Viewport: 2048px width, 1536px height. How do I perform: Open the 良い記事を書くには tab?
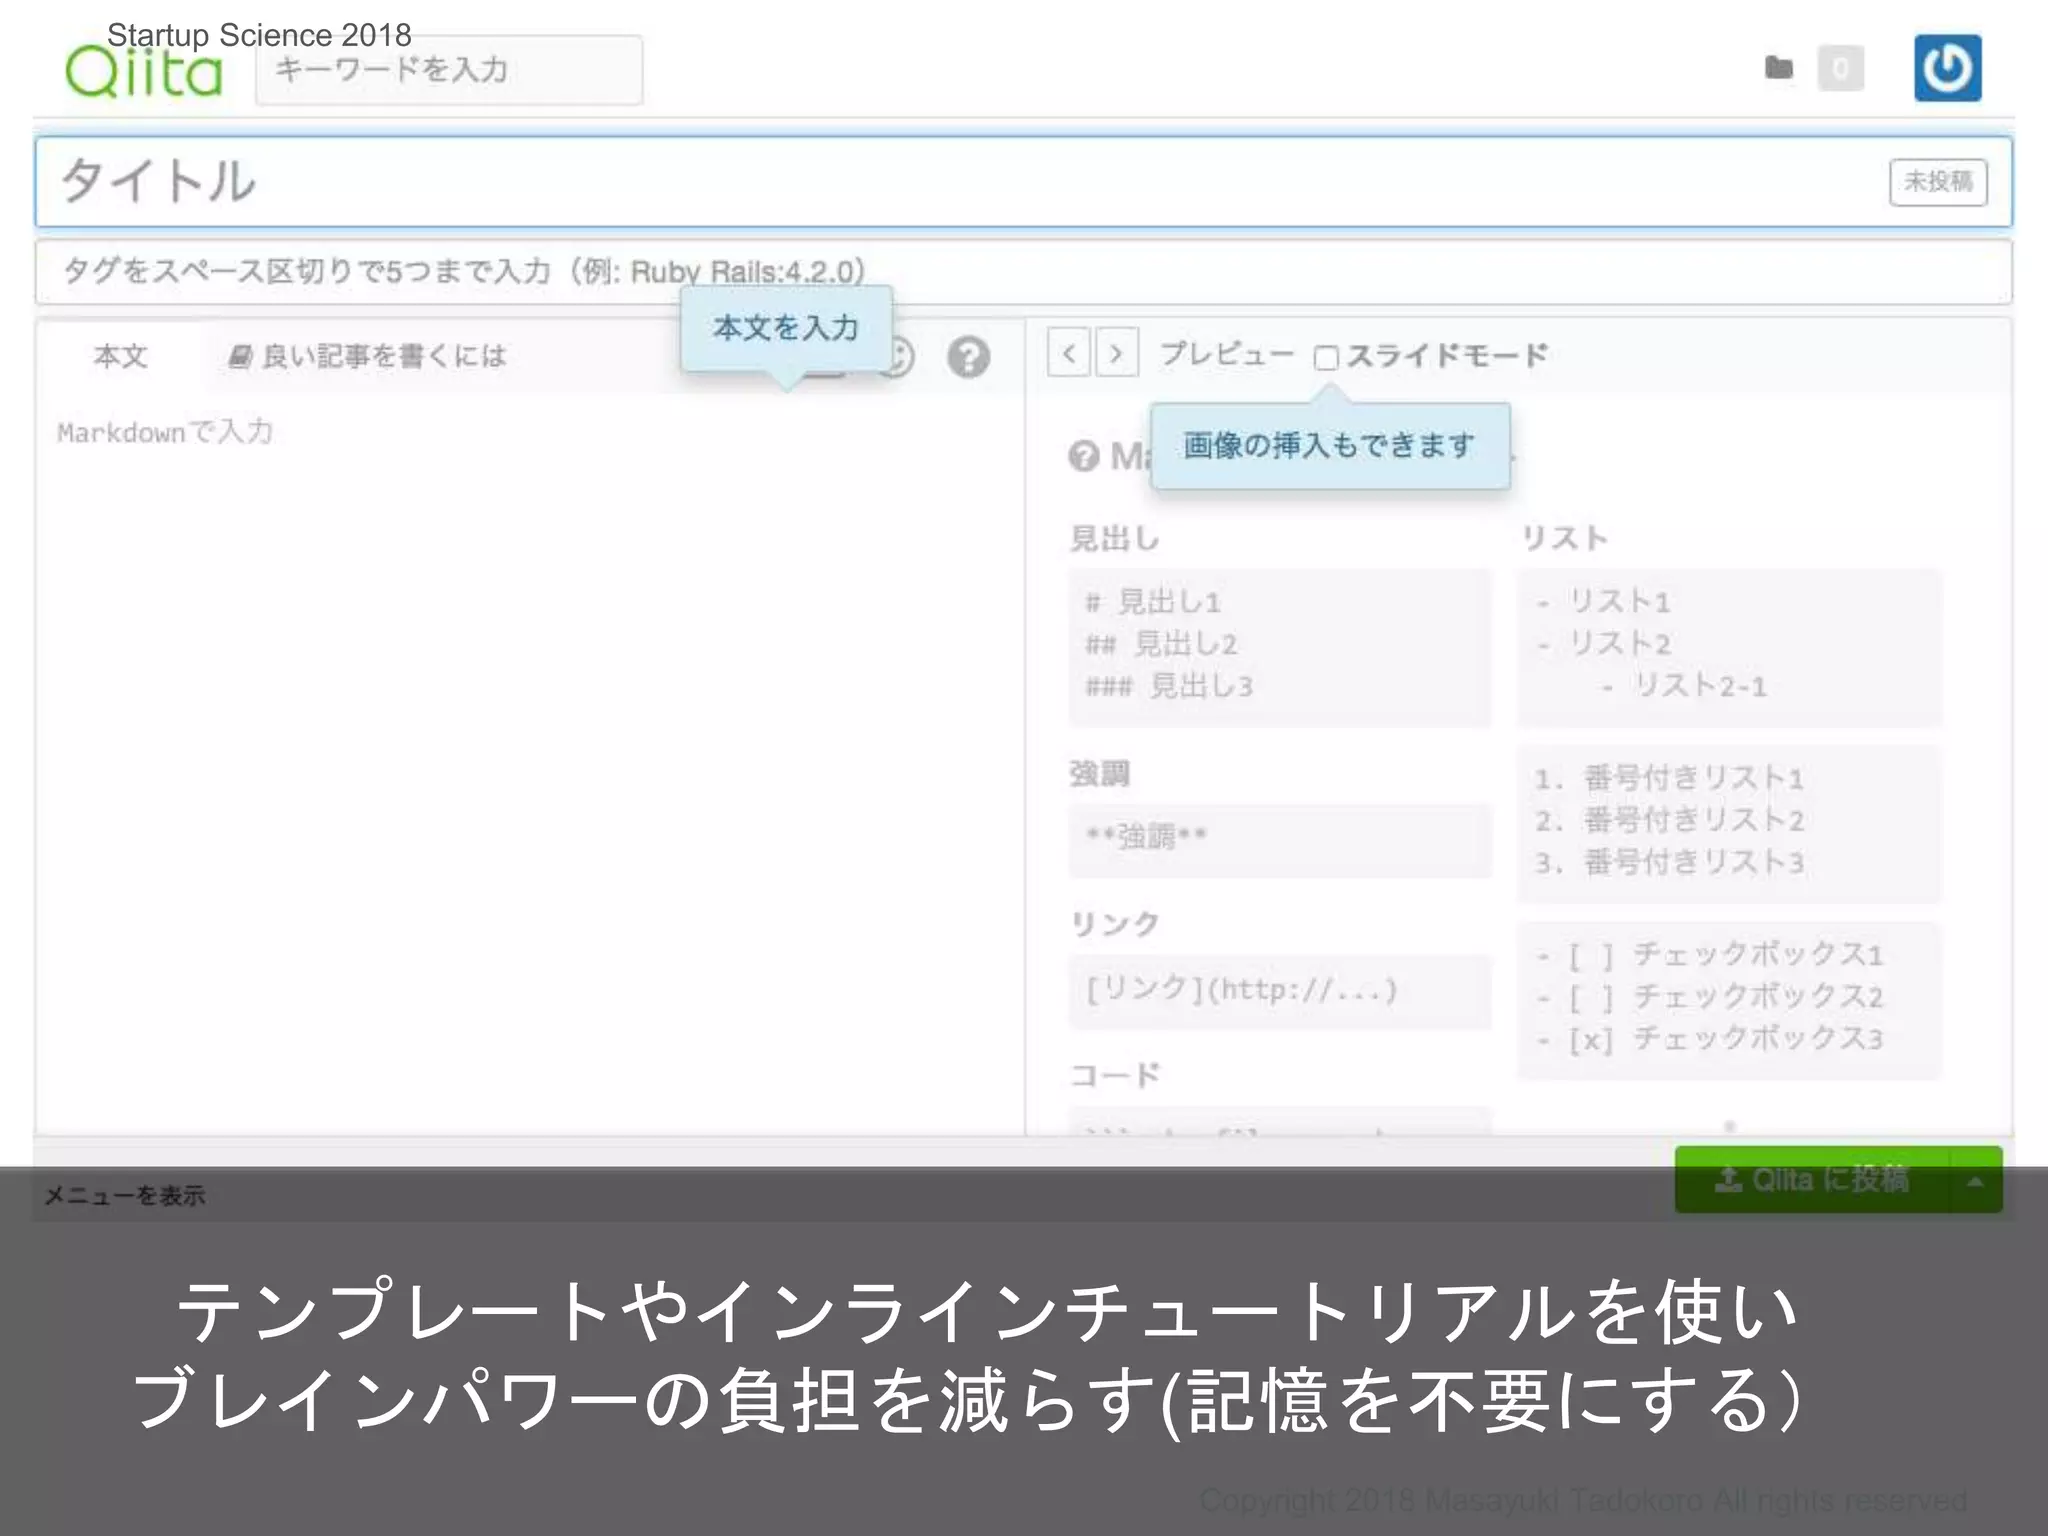[x=368, y=356]
